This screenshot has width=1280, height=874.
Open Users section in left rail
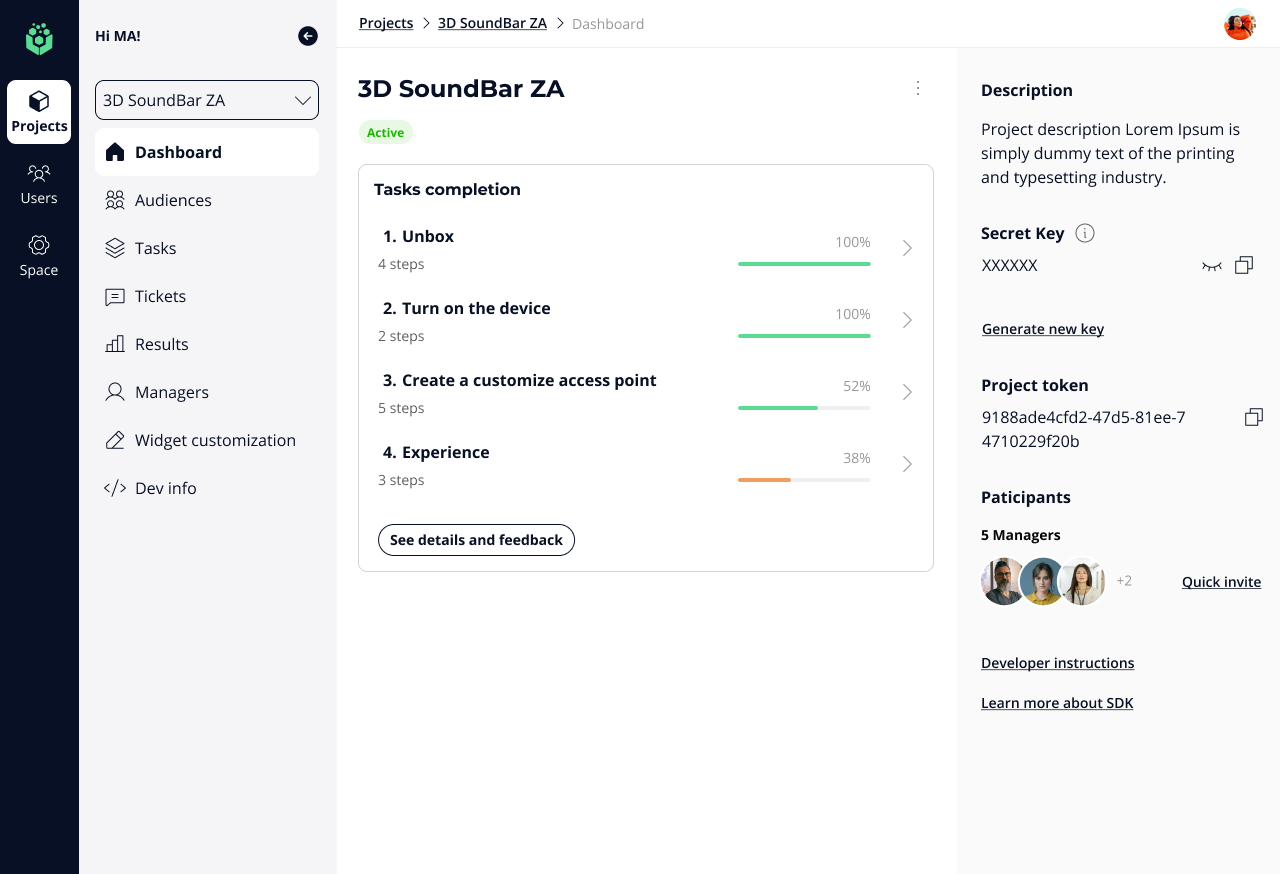(x=39, y=184)
